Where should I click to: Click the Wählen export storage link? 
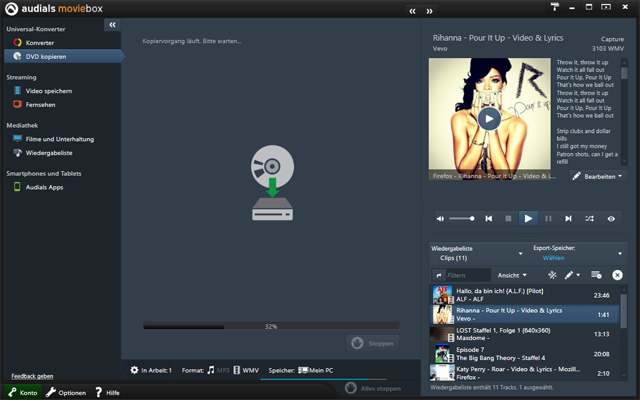pyautogui.click(x=553, y=258)
